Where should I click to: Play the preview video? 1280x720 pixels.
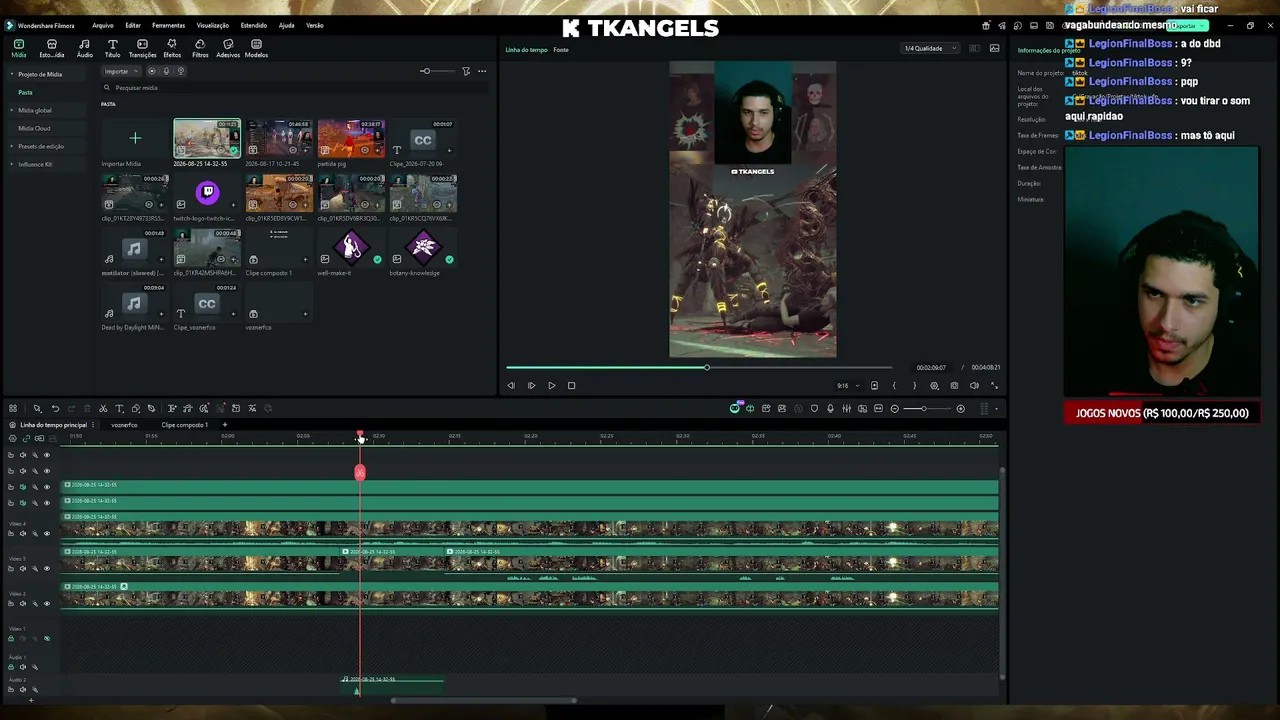551,385
